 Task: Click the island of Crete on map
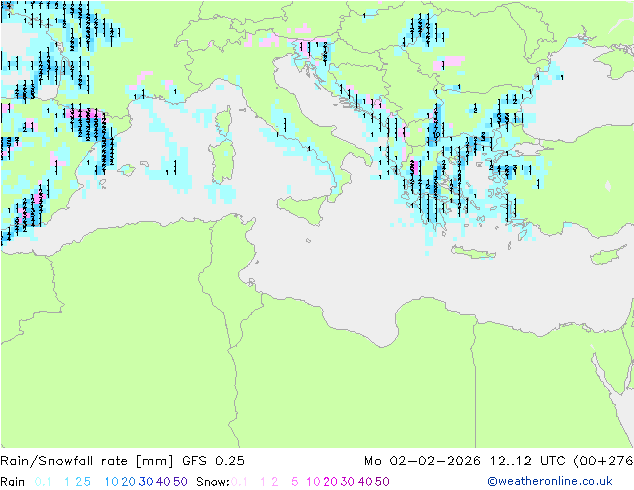[x=472, y=252]
